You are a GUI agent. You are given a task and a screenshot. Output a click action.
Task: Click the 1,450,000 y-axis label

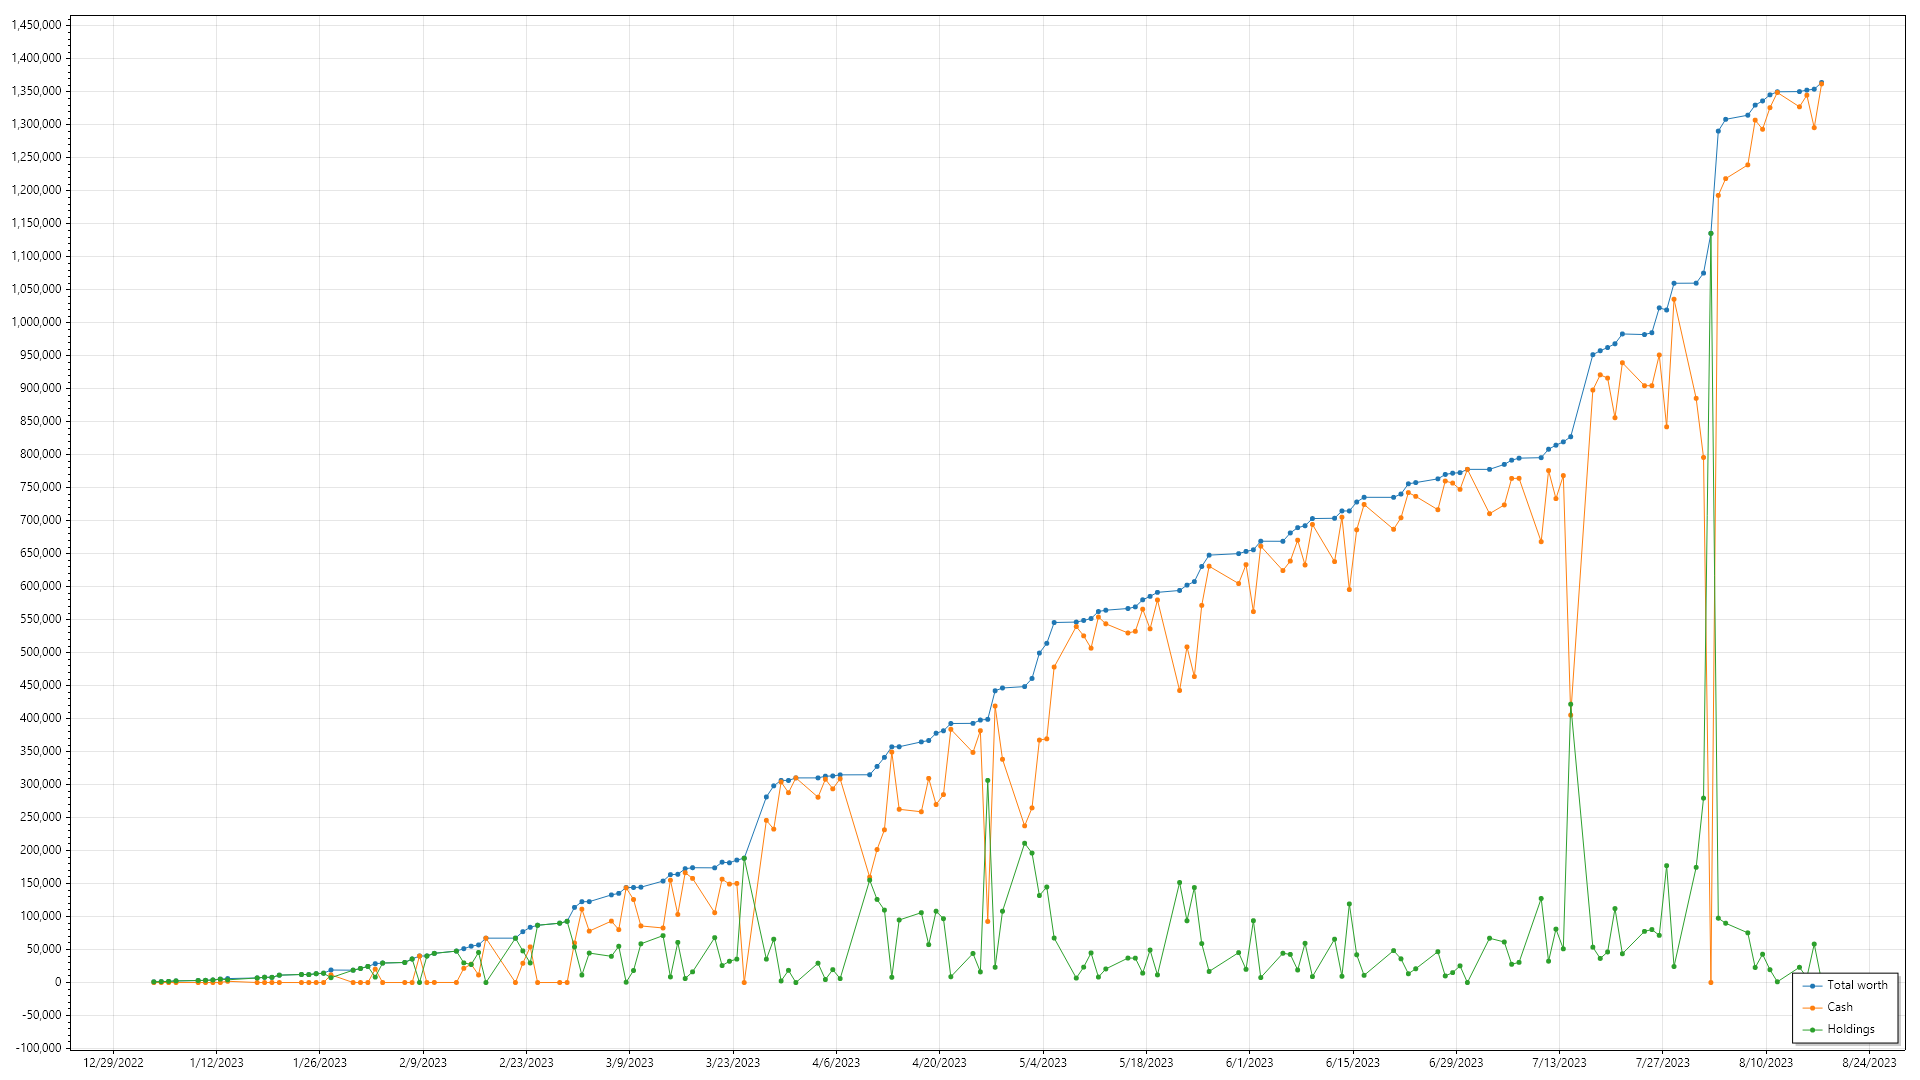tap(36, 25)
